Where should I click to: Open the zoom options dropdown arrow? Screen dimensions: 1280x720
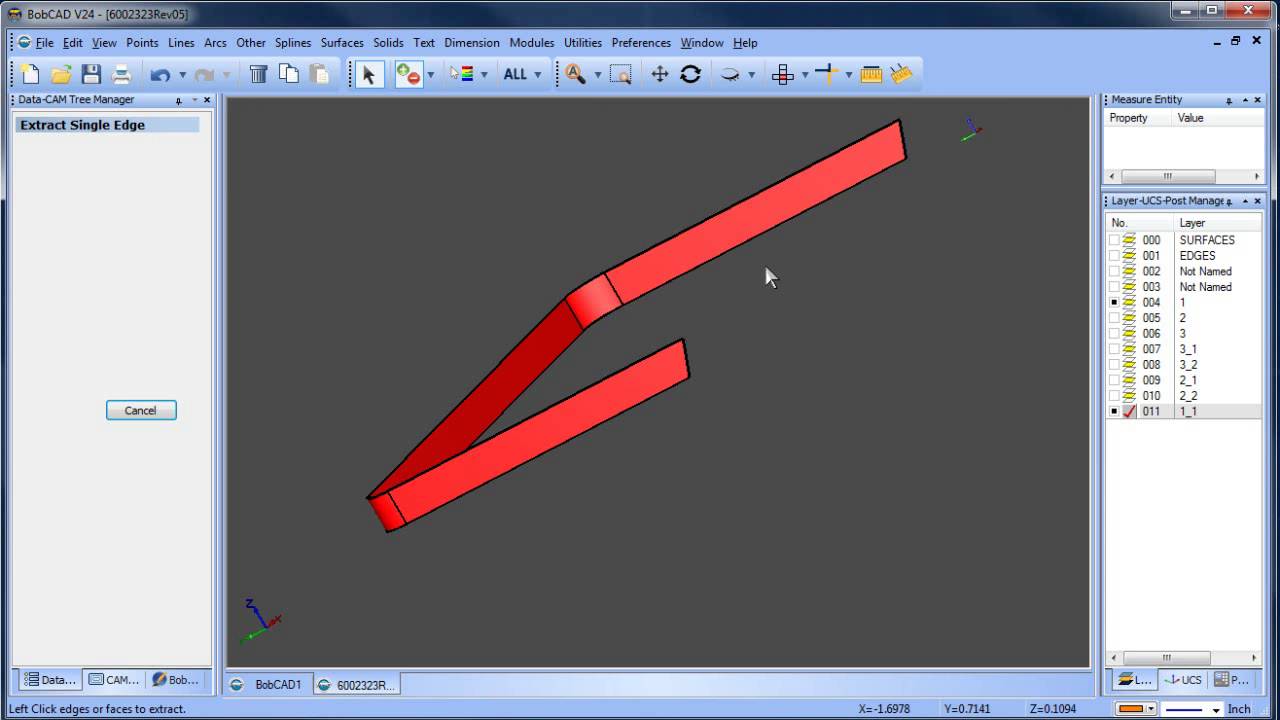pos(598,75)
